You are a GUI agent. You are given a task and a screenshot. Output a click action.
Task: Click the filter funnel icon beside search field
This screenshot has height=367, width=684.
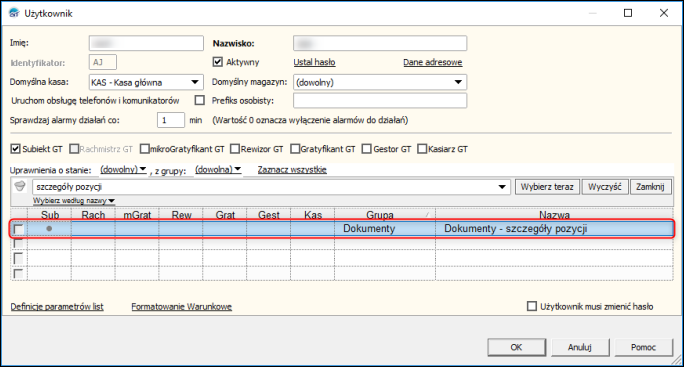coord(20,187)
